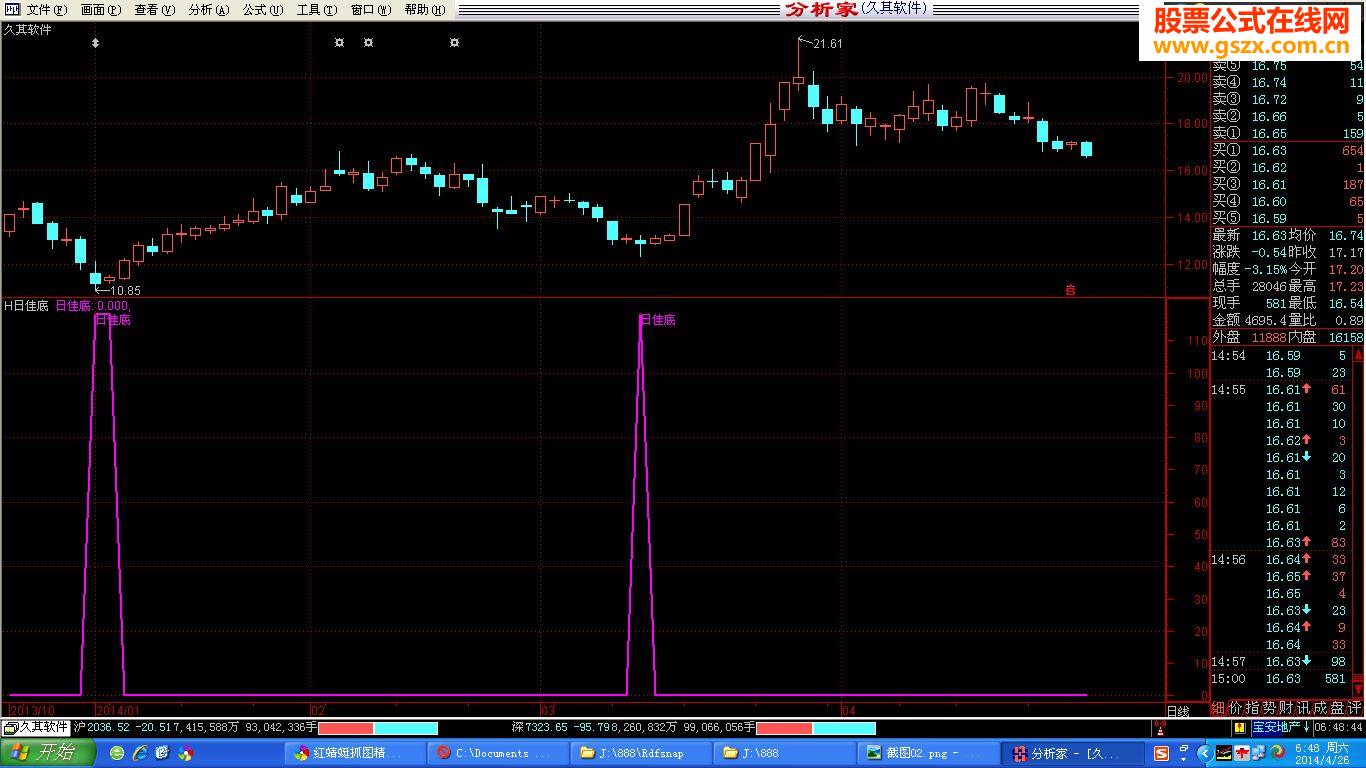This screenshot has width=1366, height=768.
Task: Click scroll-up arrow of the tick list
Action: coord(1358,354)
